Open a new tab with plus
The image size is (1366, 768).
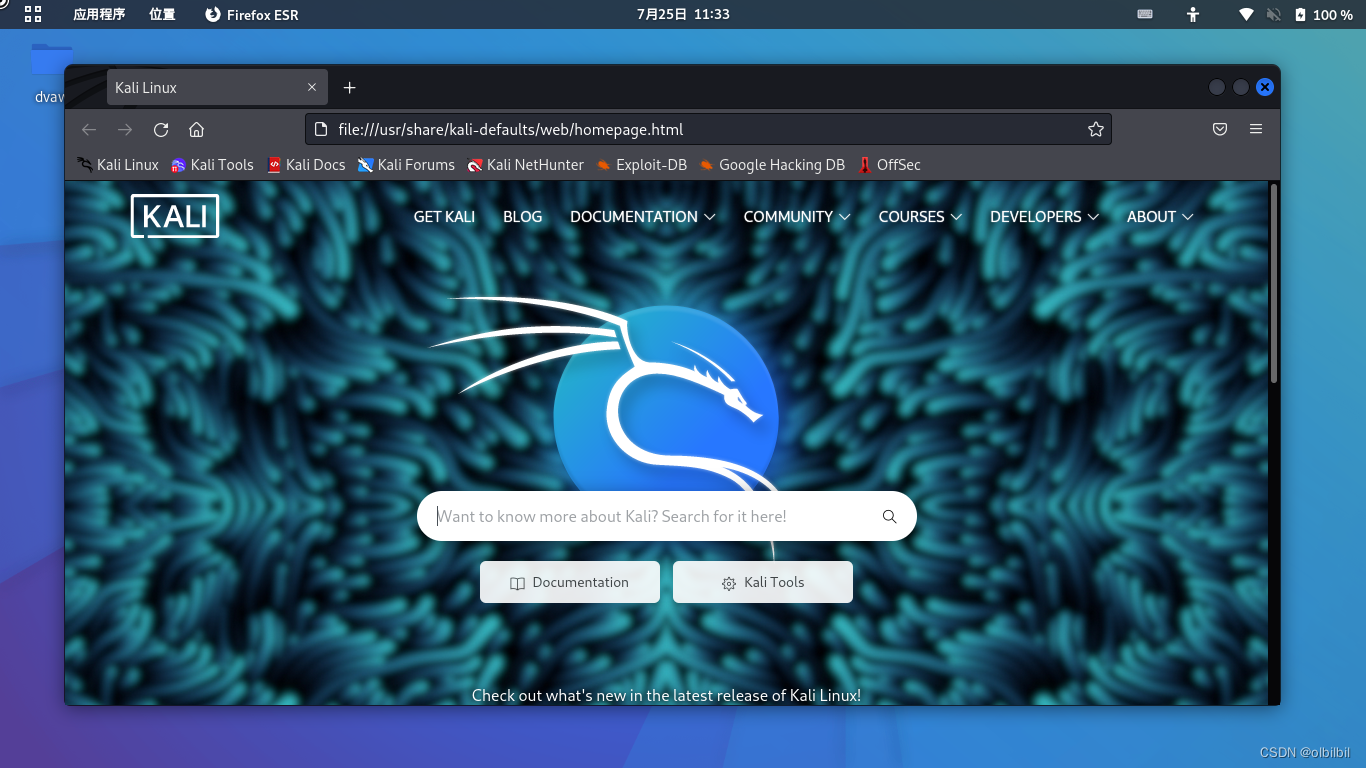pyautogui.click(x=349, y=88)
